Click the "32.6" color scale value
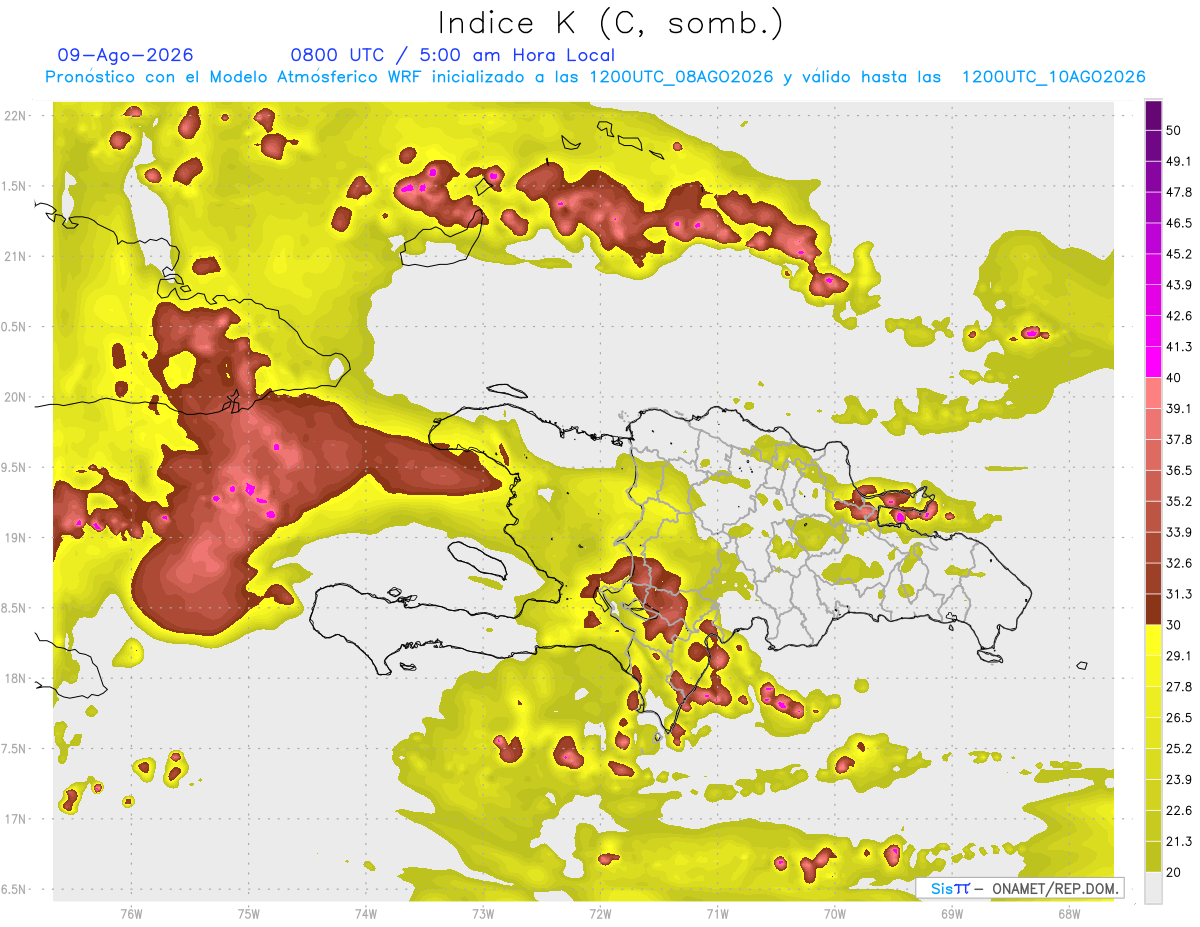 pyautogui.click(x=1178, y=563)
